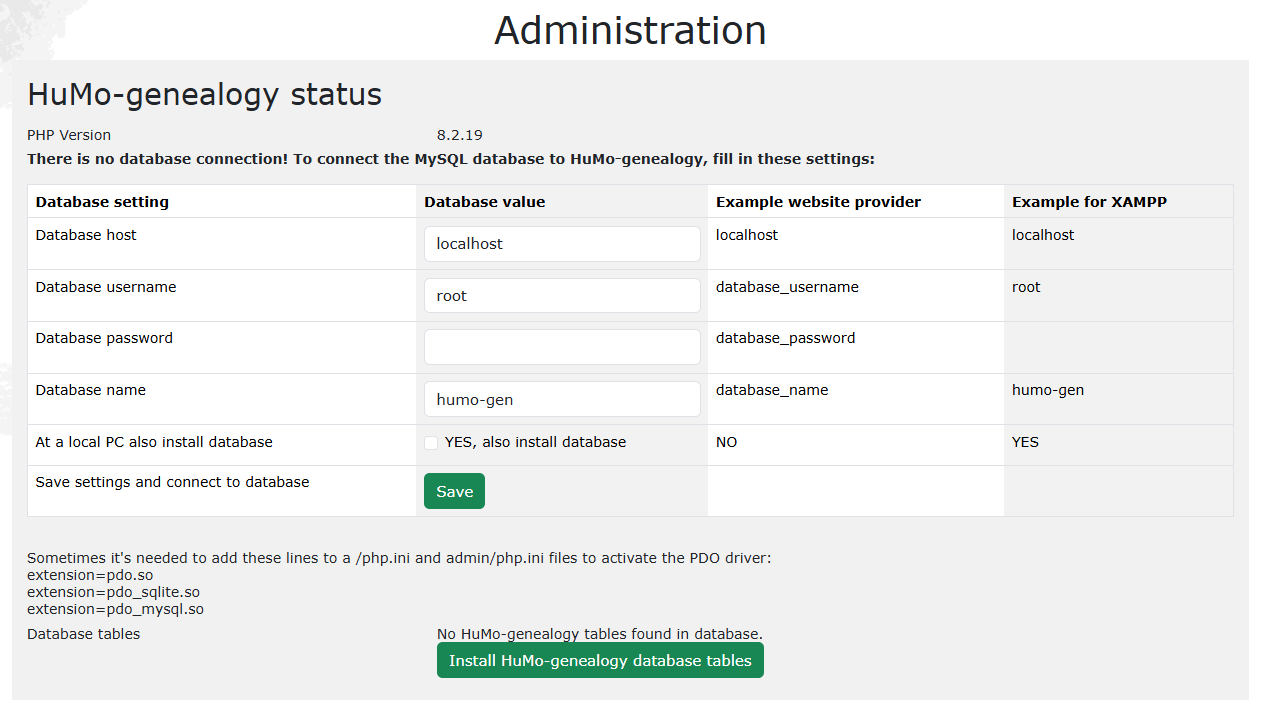
Task: Click the 'Database username' row label
Action: pos(106,287)
